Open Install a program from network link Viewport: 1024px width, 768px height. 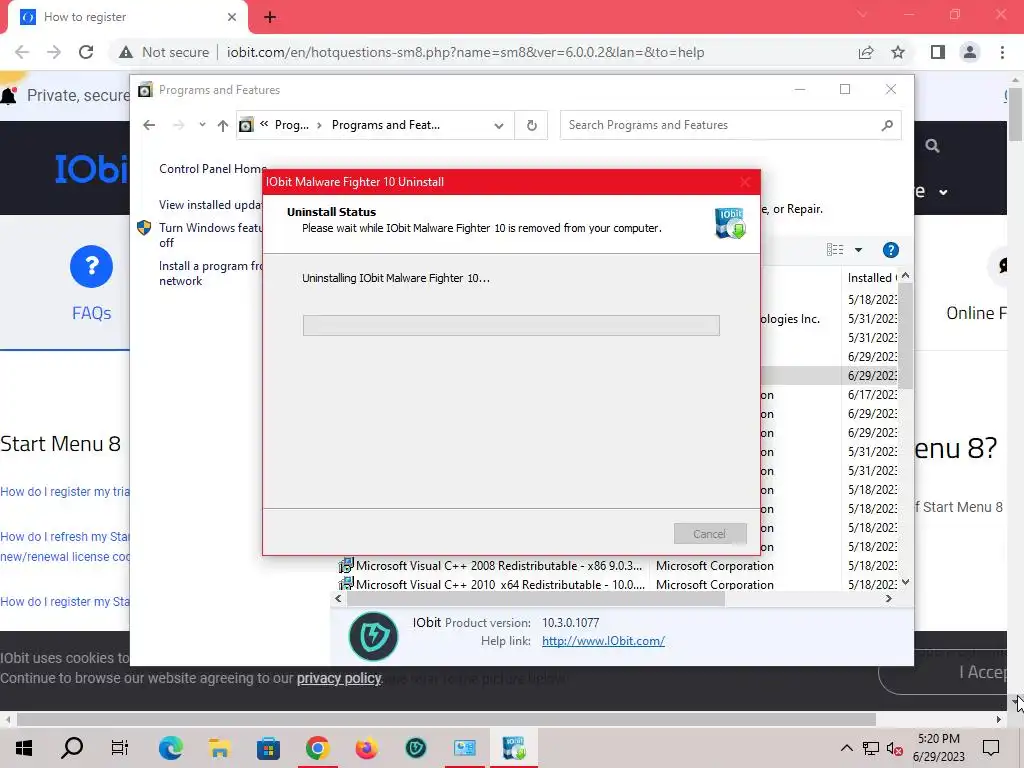click(210, 273)
